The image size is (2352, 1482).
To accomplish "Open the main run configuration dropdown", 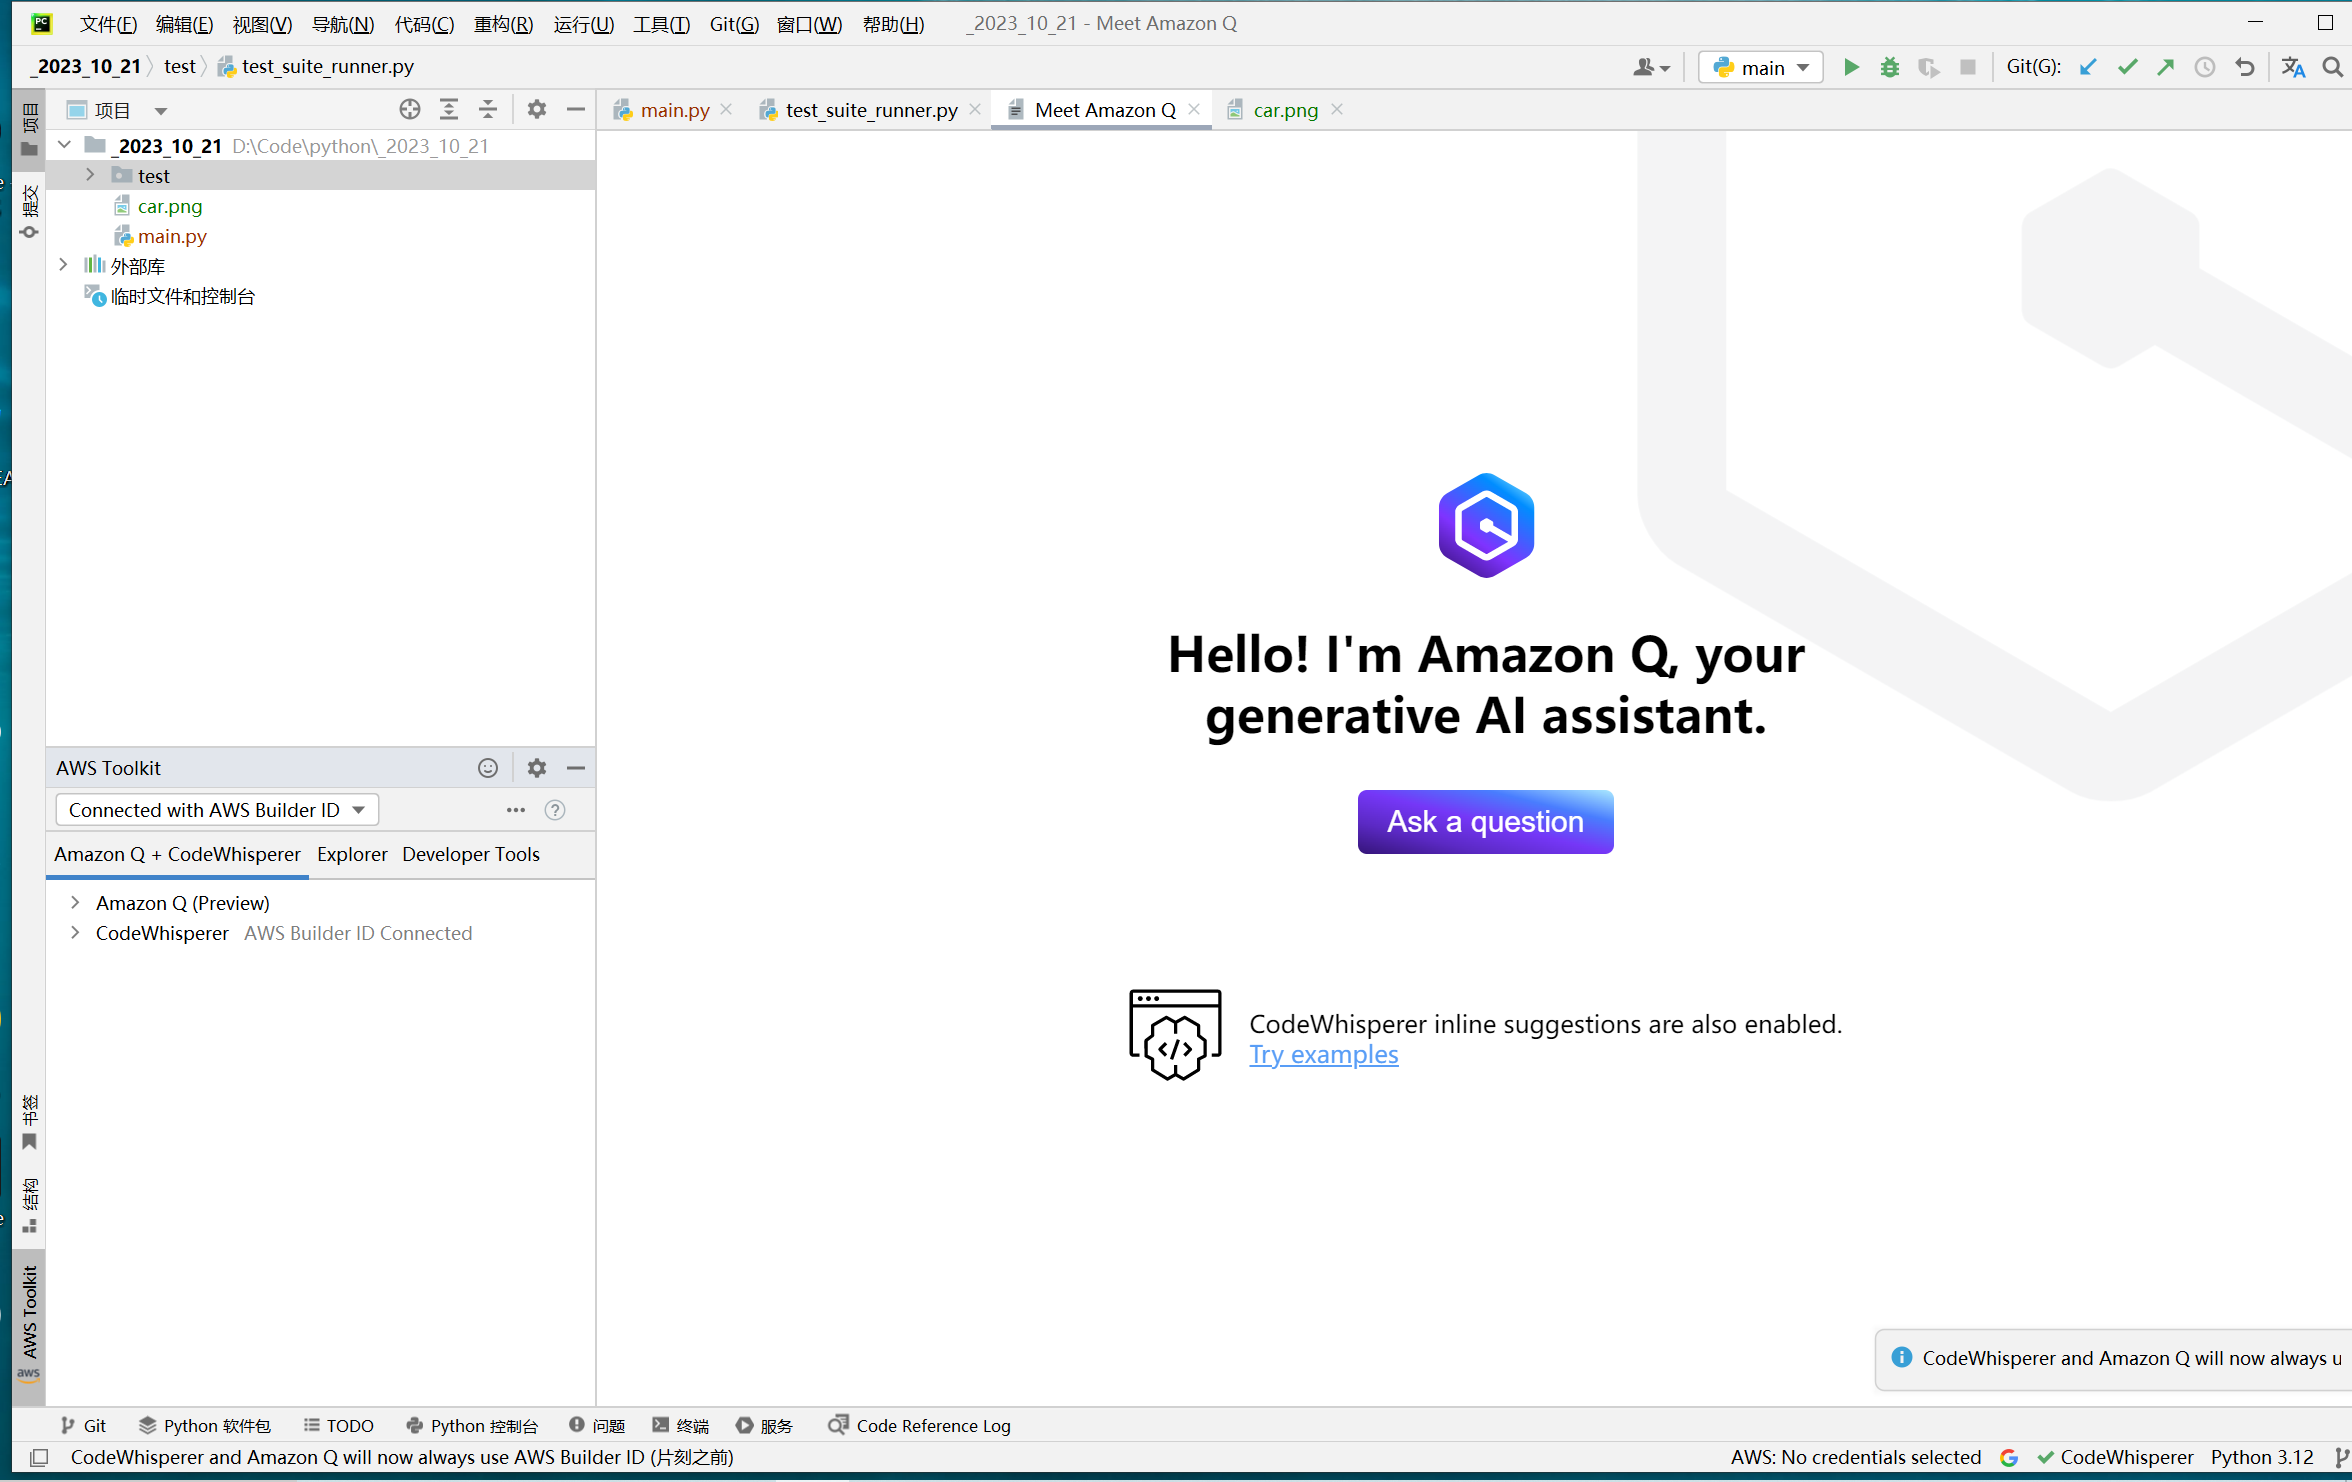I will 1761,67.
